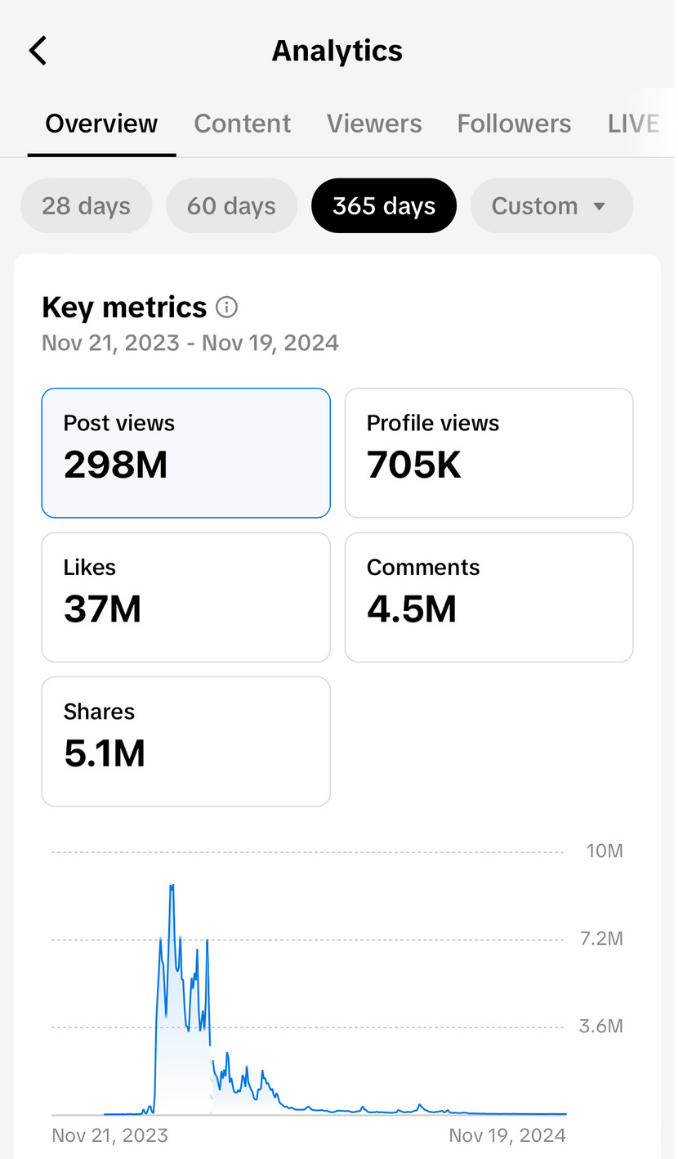Switch to the Overview tab

click(101, 124)
